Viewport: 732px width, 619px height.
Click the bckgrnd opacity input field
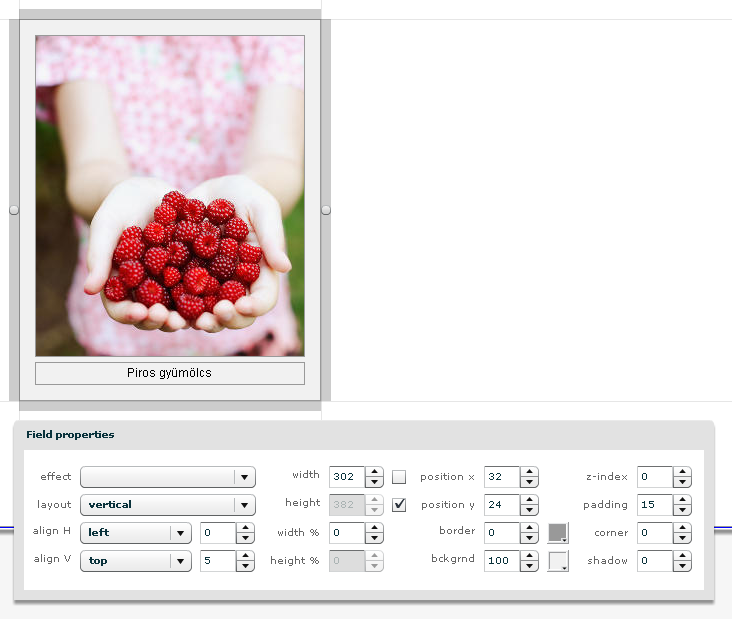tap(502, 561)
